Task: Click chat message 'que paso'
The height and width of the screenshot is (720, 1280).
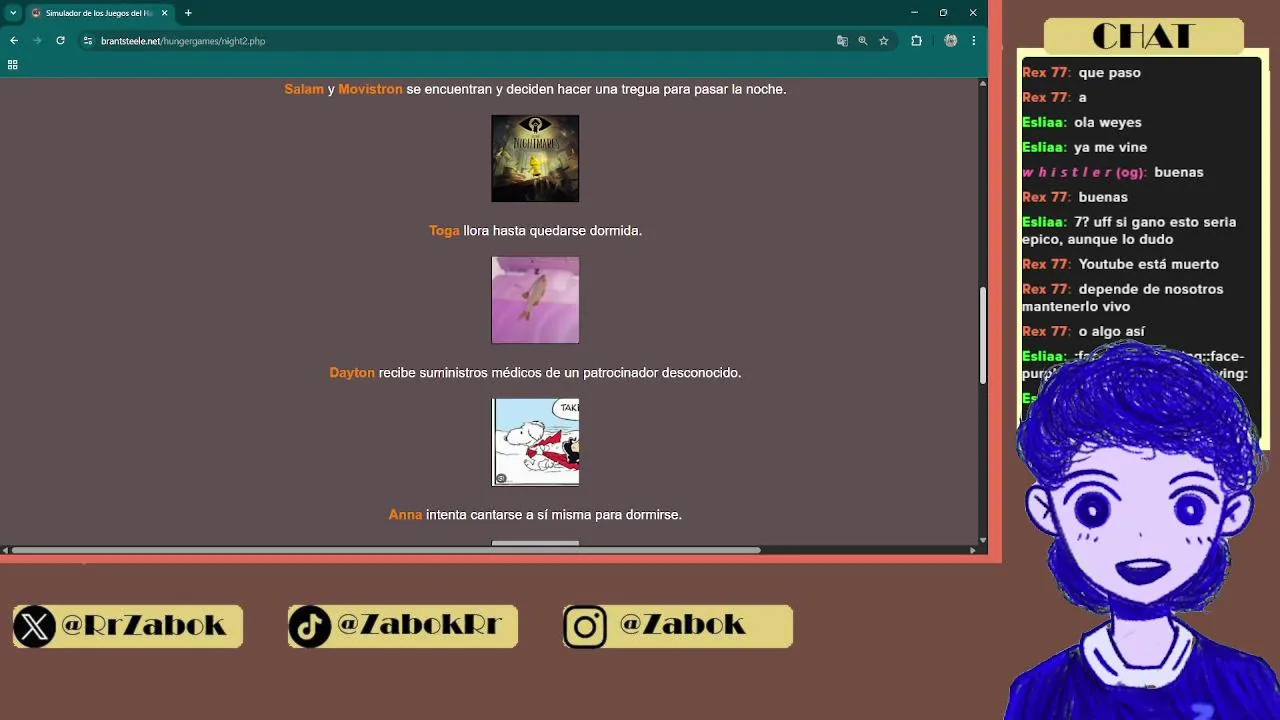Action: point(1110,73)
